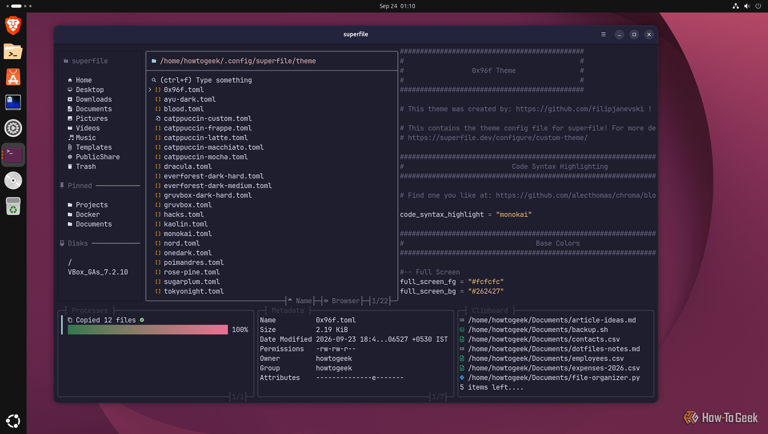
Task: Select onedark.toml file
Action: (188, 253)
